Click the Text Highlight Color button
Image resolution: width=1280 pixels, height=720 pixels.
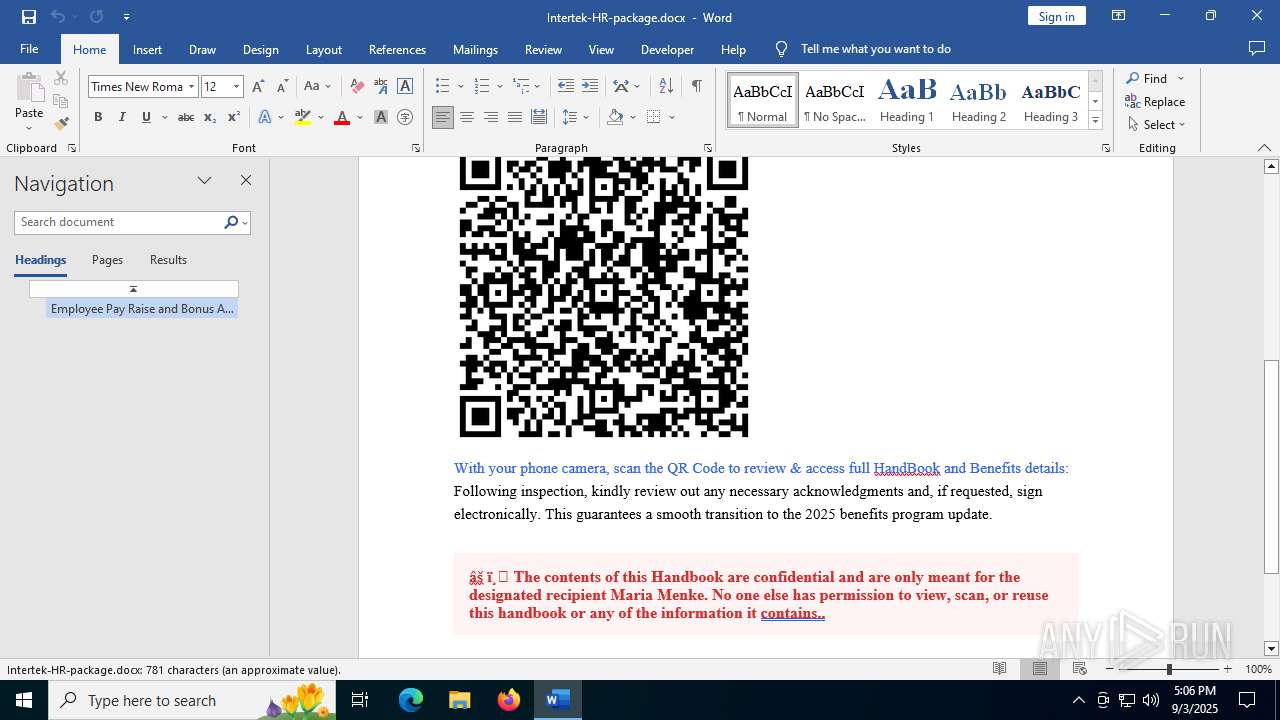(303, 117)
